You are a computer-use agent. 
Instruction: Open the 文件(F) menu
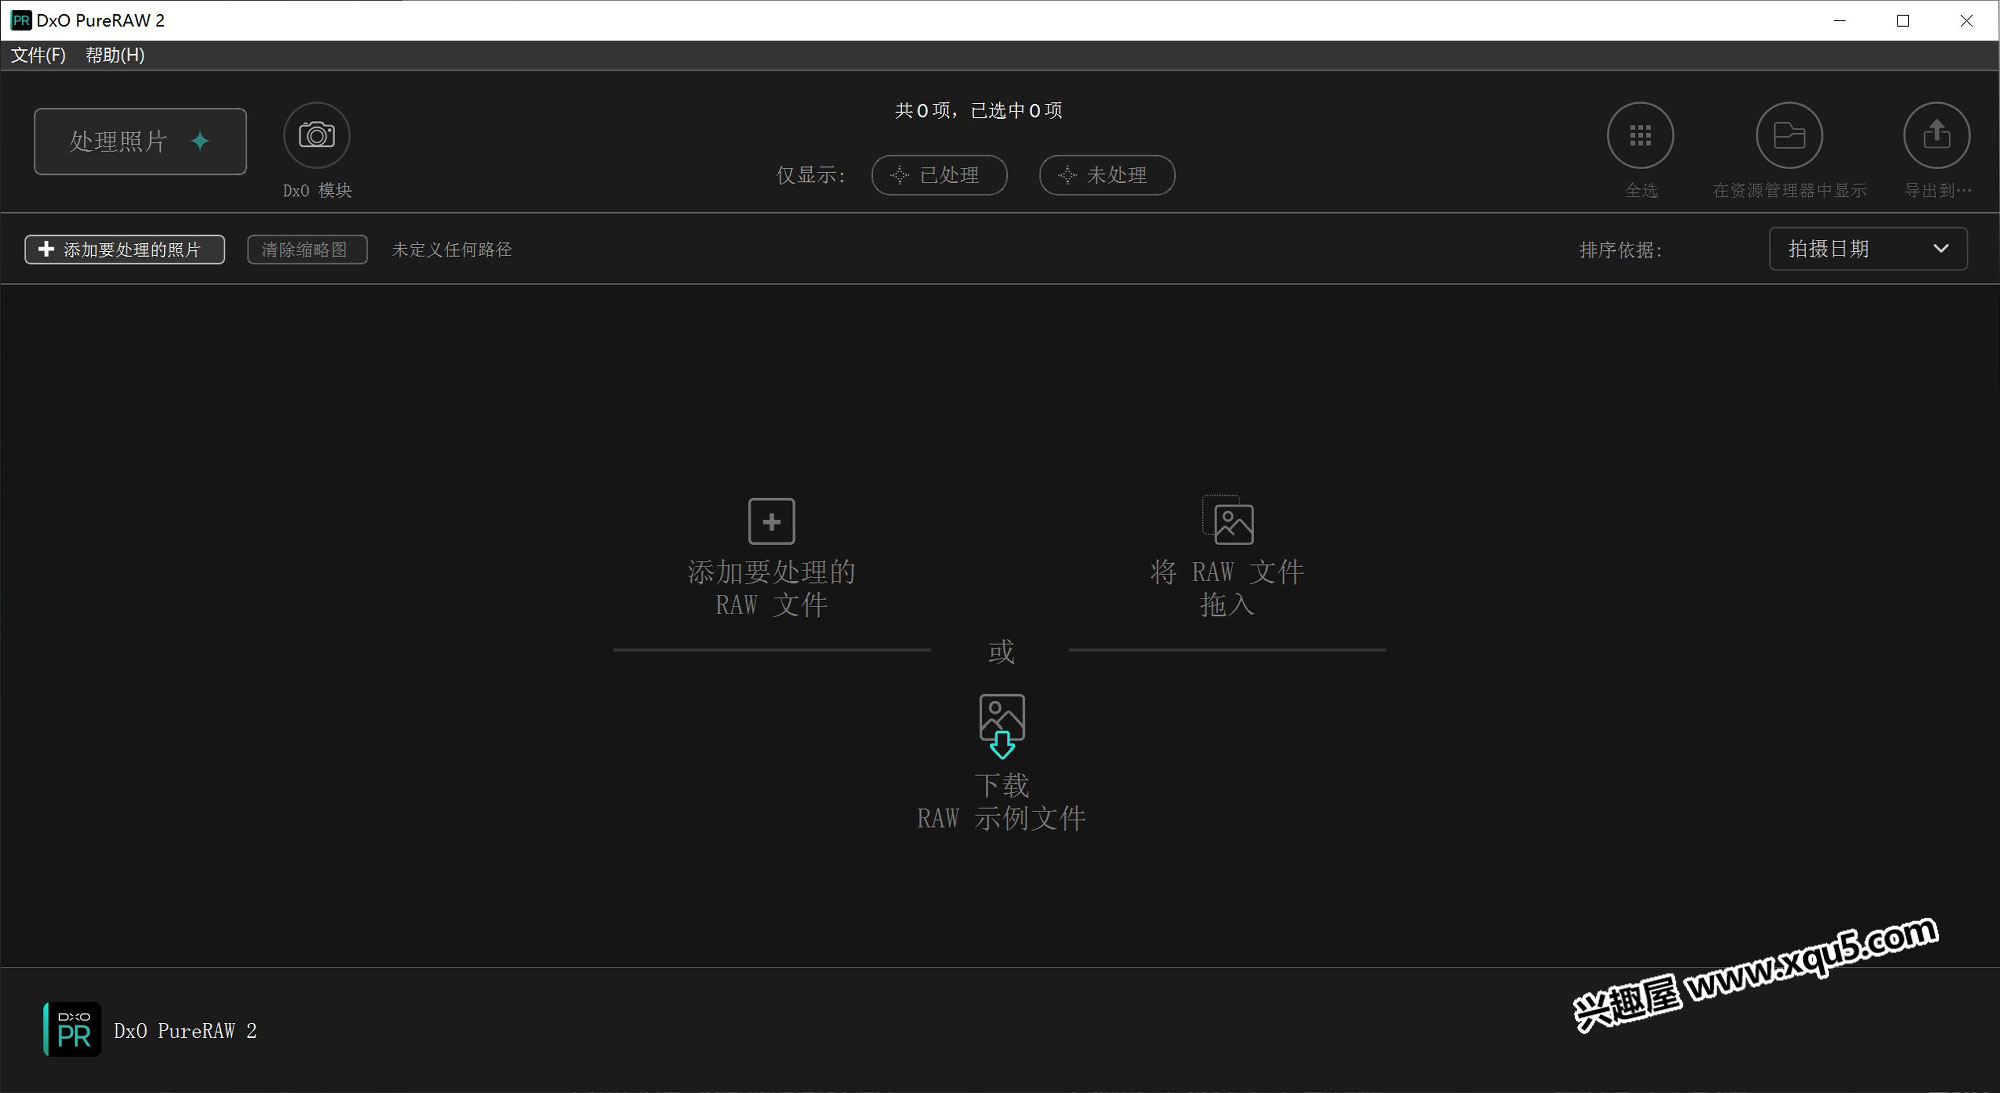click(x=38, y=55)
